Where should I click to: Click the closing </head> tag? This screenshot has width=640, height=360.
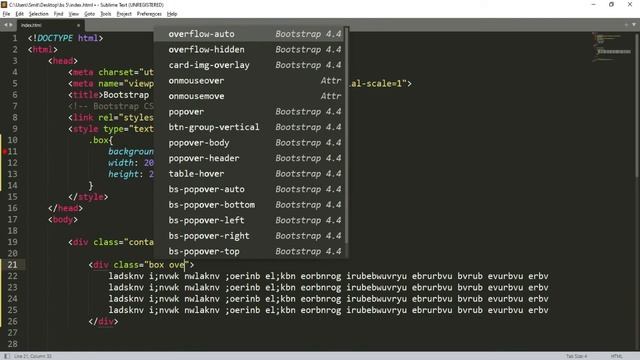pos(65,208)
